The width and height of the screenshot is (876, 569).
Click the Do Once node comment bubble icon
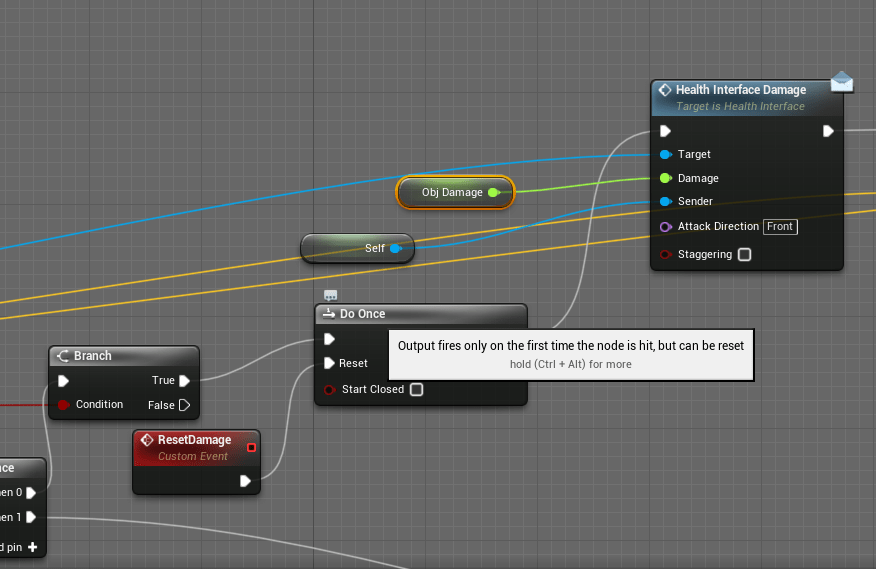click(331, 295)
